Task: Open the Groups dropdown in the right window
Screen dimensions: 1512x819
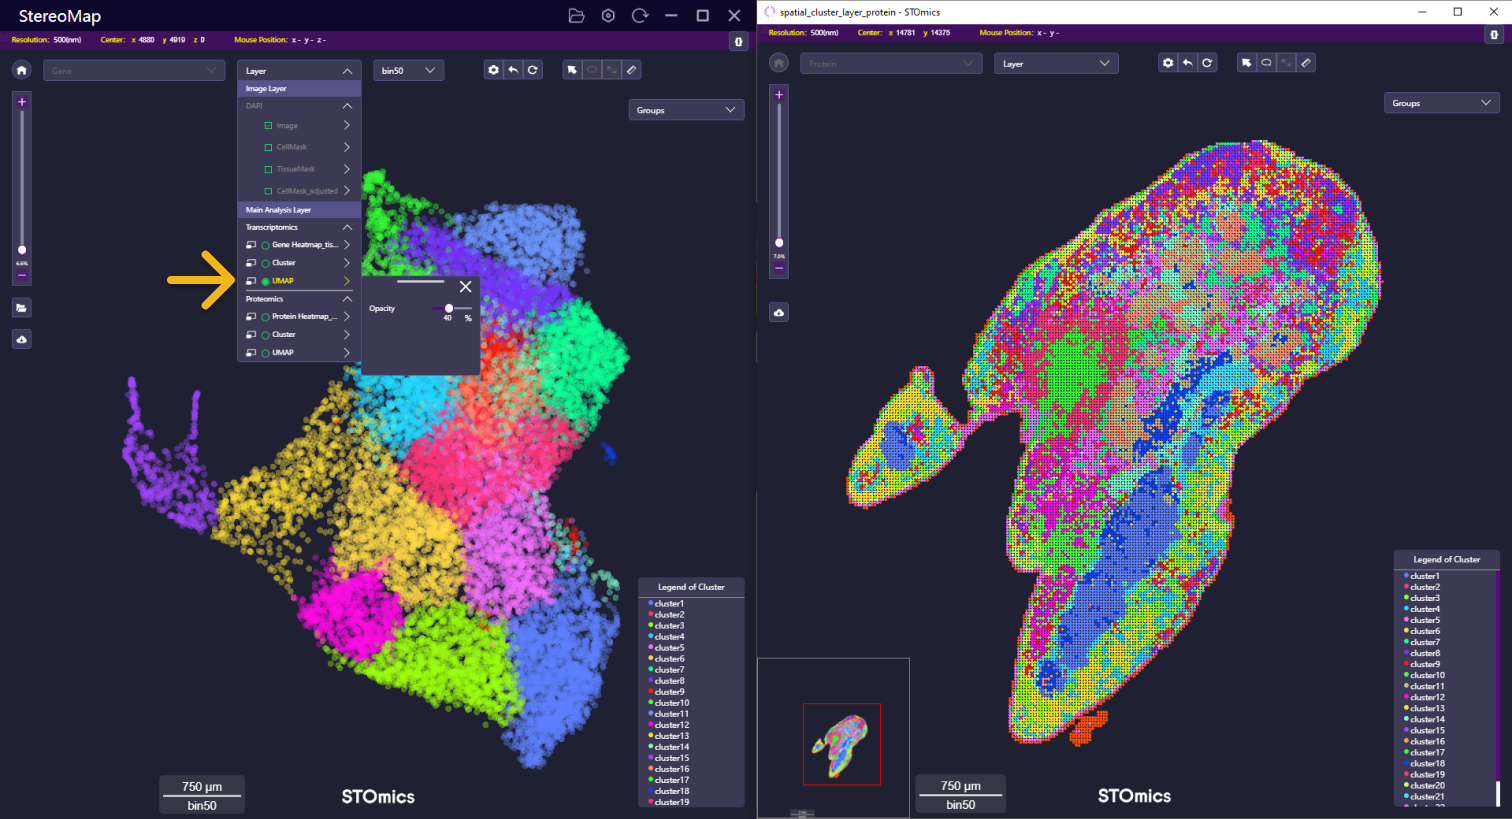Action: [x=1441, y=103]
